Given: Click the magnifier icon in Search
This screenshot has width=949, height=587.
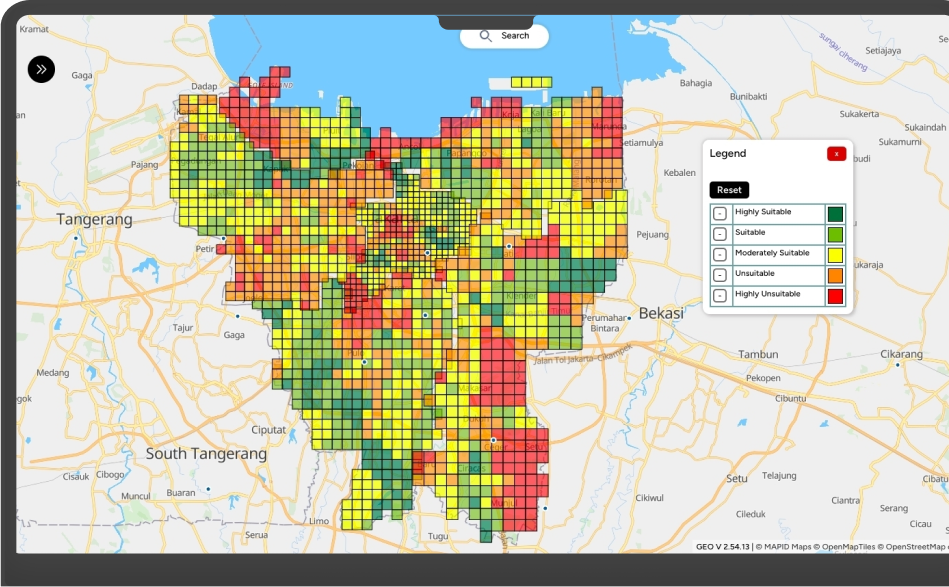Looking at the screenshot, I should (486, 36).
